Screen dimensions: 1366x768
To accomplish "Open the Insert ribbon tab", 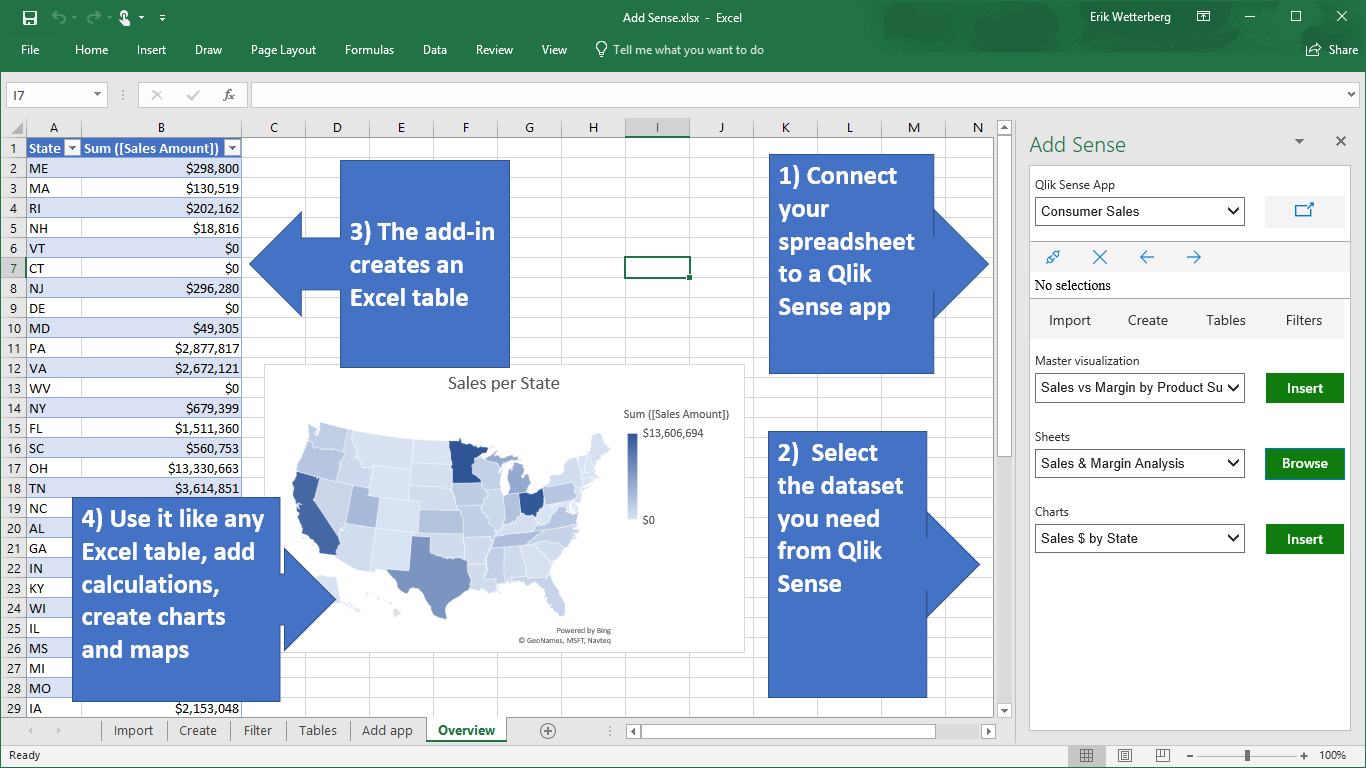I will (152, 50).
